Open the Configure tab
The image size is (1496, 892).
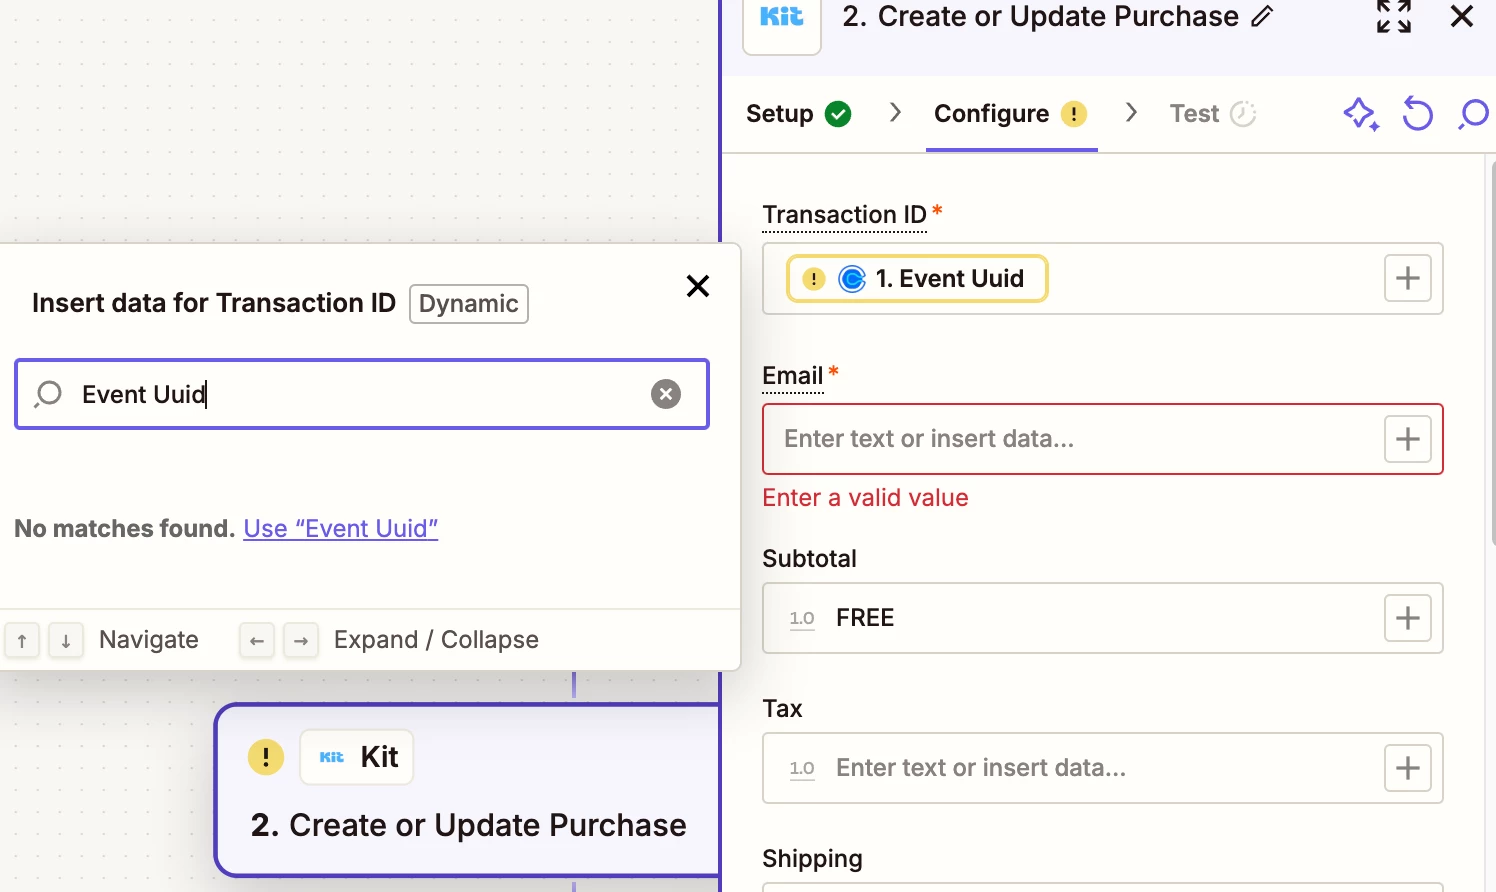click(1011, 114)
